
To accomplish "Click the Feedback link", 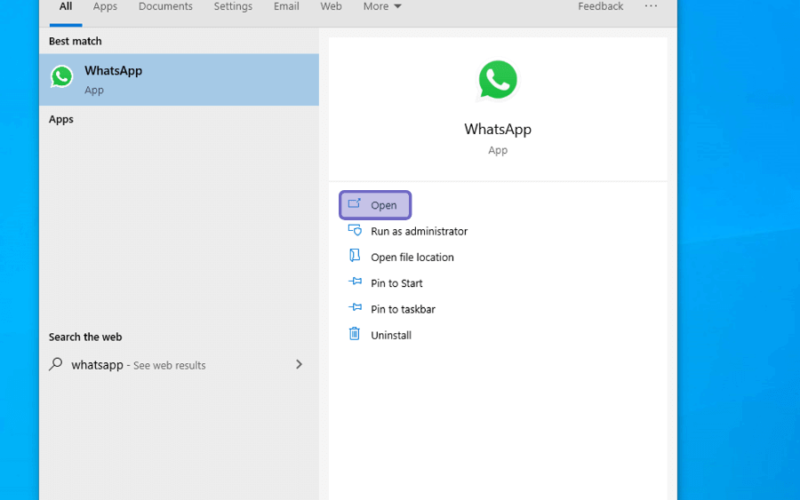I will point(601,7).
